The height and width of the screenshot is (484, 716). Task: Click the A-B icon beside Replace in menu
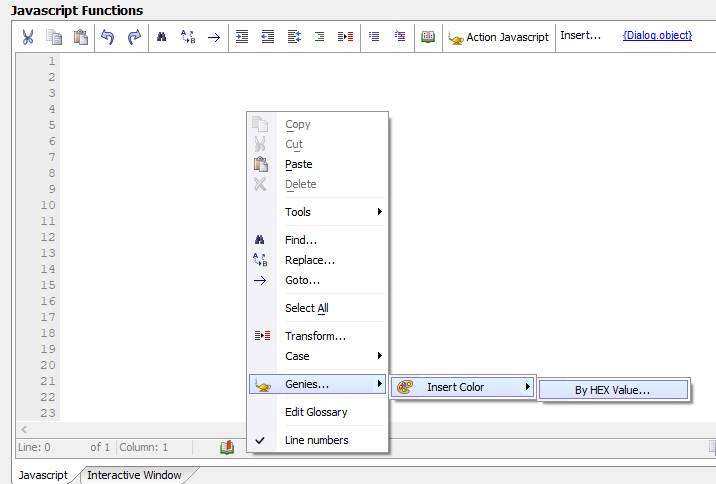tap(260, 260)
